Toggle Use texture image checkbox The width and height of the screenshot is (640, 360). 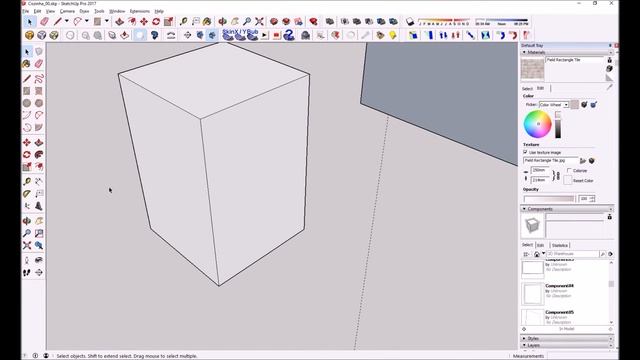[525, 152]
